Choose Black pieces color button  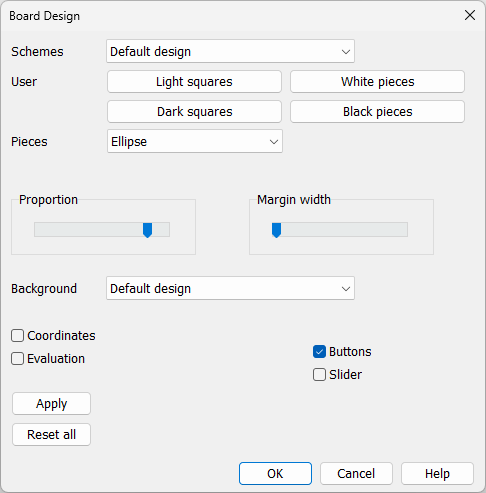coord(377,112)
